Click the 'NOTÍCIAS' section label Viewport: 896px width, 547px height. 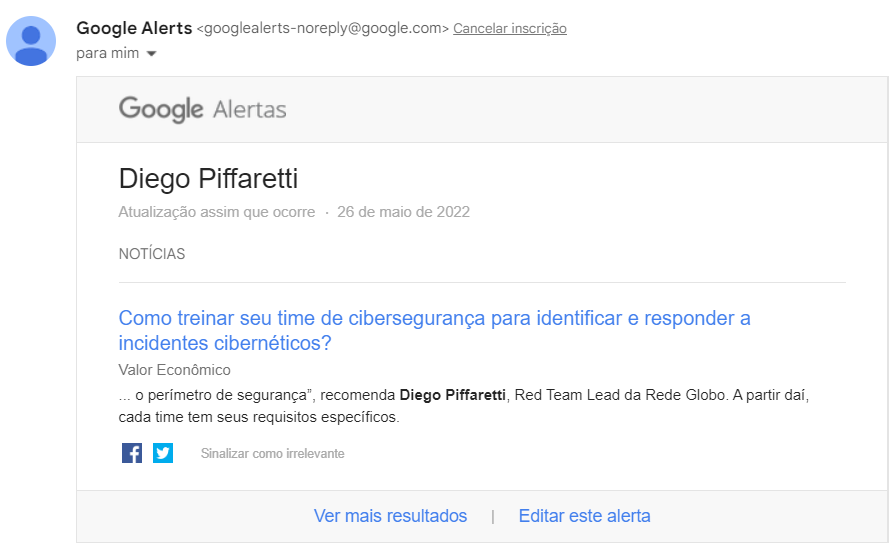tap(152, 254)
